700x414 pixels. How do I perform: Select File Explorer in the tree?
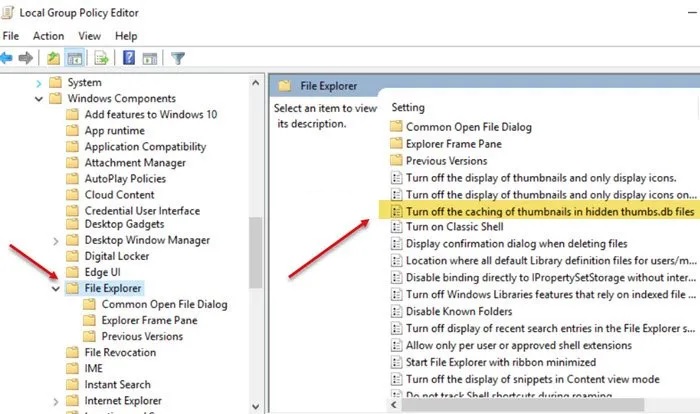click(x=113, y=288)
